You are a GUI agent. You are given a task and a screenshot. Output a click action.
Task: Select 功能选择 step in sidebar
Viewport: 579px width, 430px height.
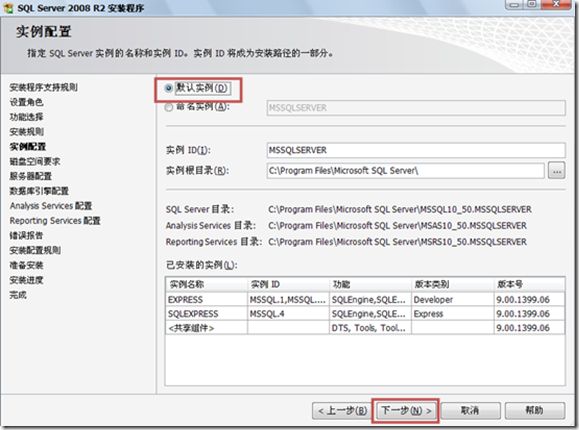(x=27, y=117)
